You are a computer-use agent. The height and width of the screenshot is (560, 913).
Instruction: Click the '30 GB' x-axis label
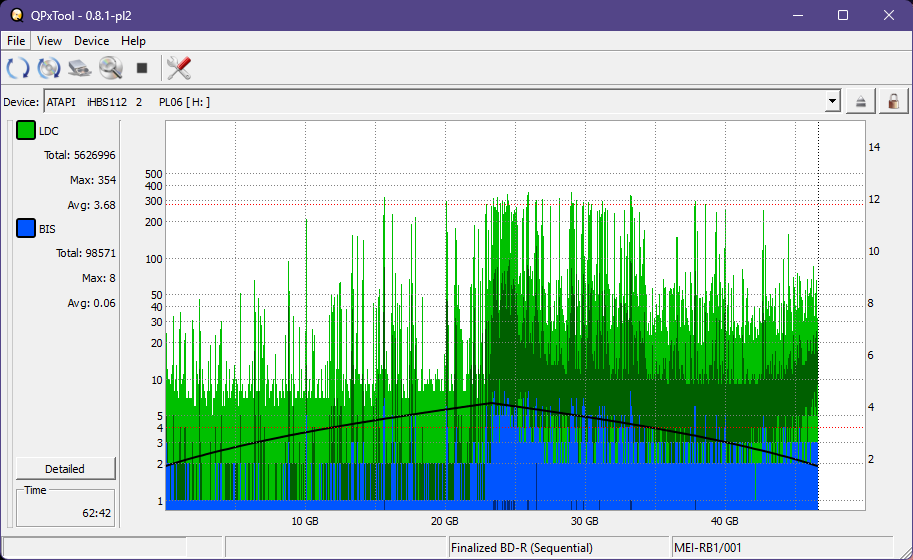click(584, 521)
